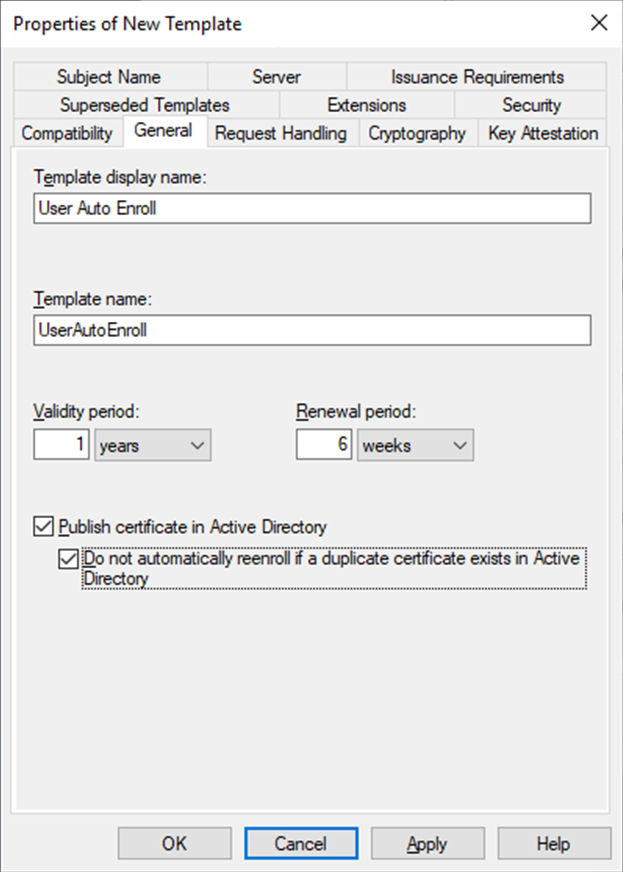Viewport: 623px width, 872px height.
Task: Switch to the Security tab
Action: 531,105
